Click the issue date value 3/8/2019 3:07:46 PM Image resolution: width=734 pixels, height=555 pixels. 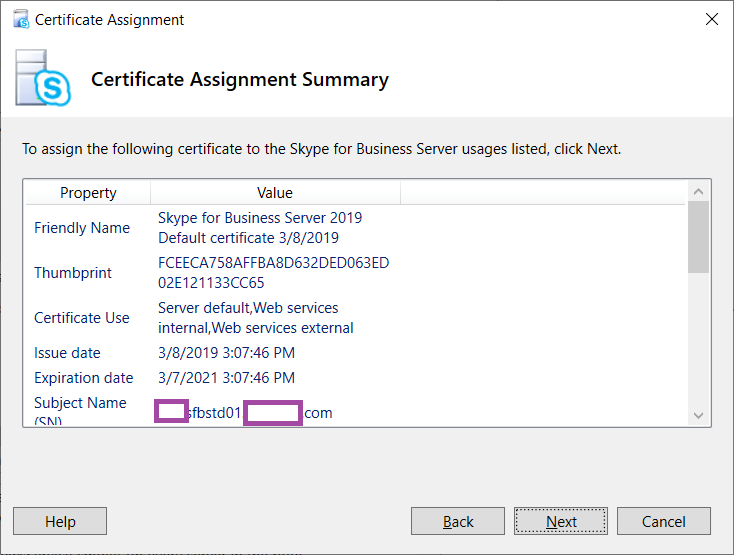point(227,353)
